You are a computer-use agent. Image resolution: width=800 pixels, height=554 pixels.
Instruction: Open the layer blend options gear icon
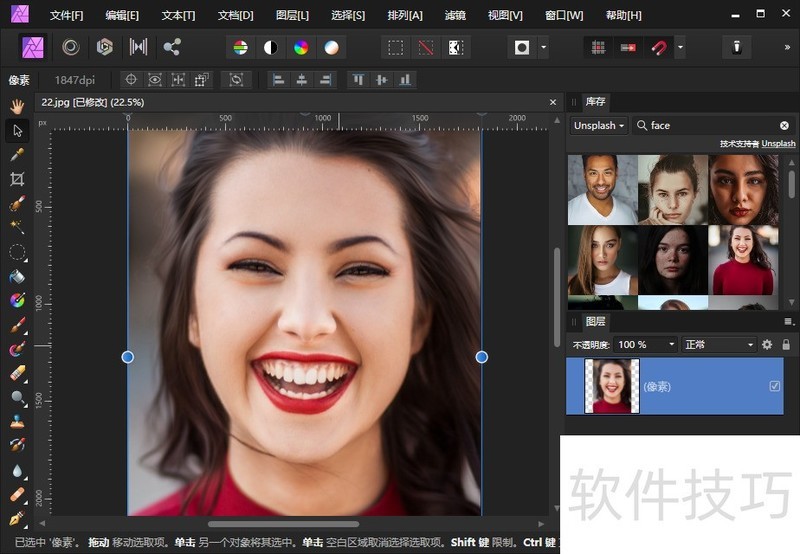pyautogui.click(x=767, y=345)
